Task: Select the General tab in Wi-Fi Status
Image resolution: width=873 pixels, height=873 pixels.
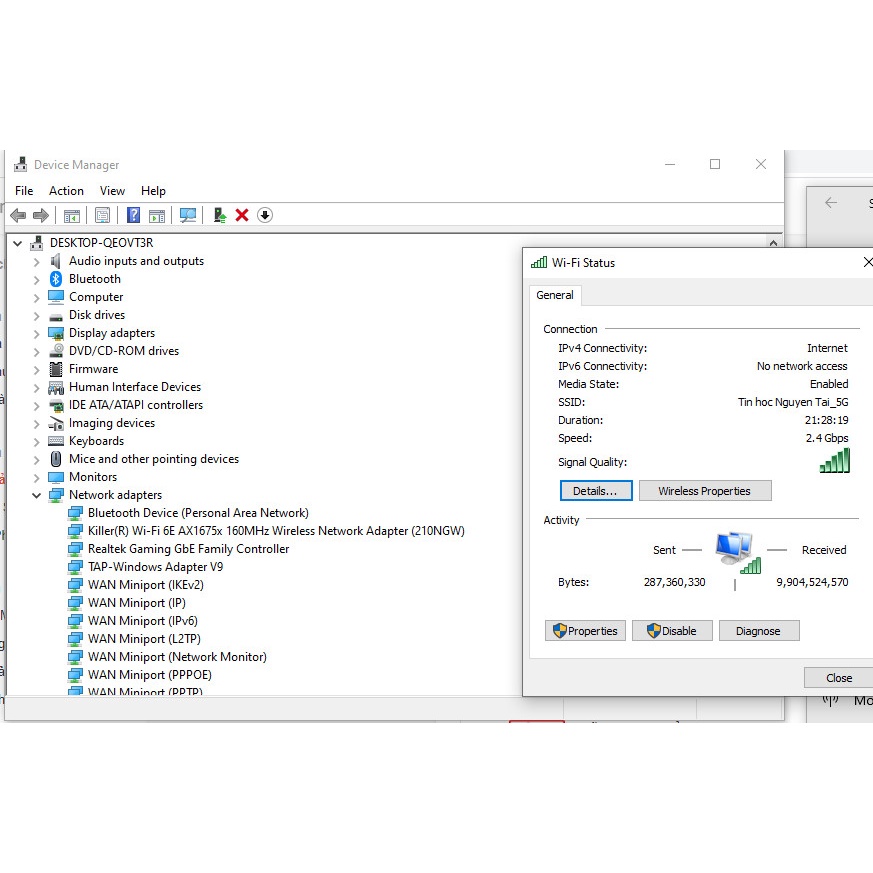Action: point(555,295)
